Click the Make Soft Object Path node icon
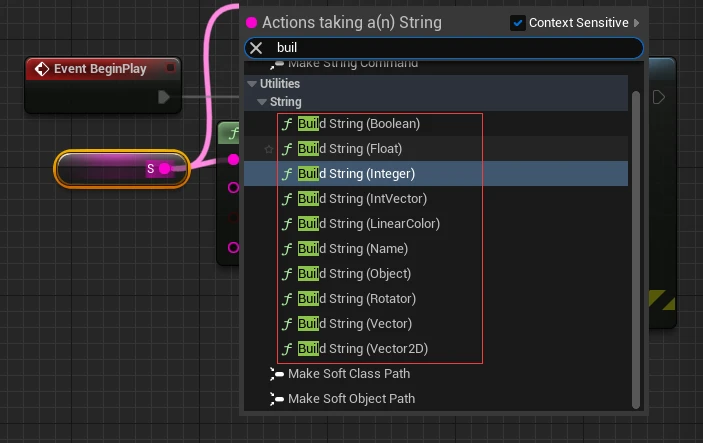703x443 pixels. (x=277, y=399)
